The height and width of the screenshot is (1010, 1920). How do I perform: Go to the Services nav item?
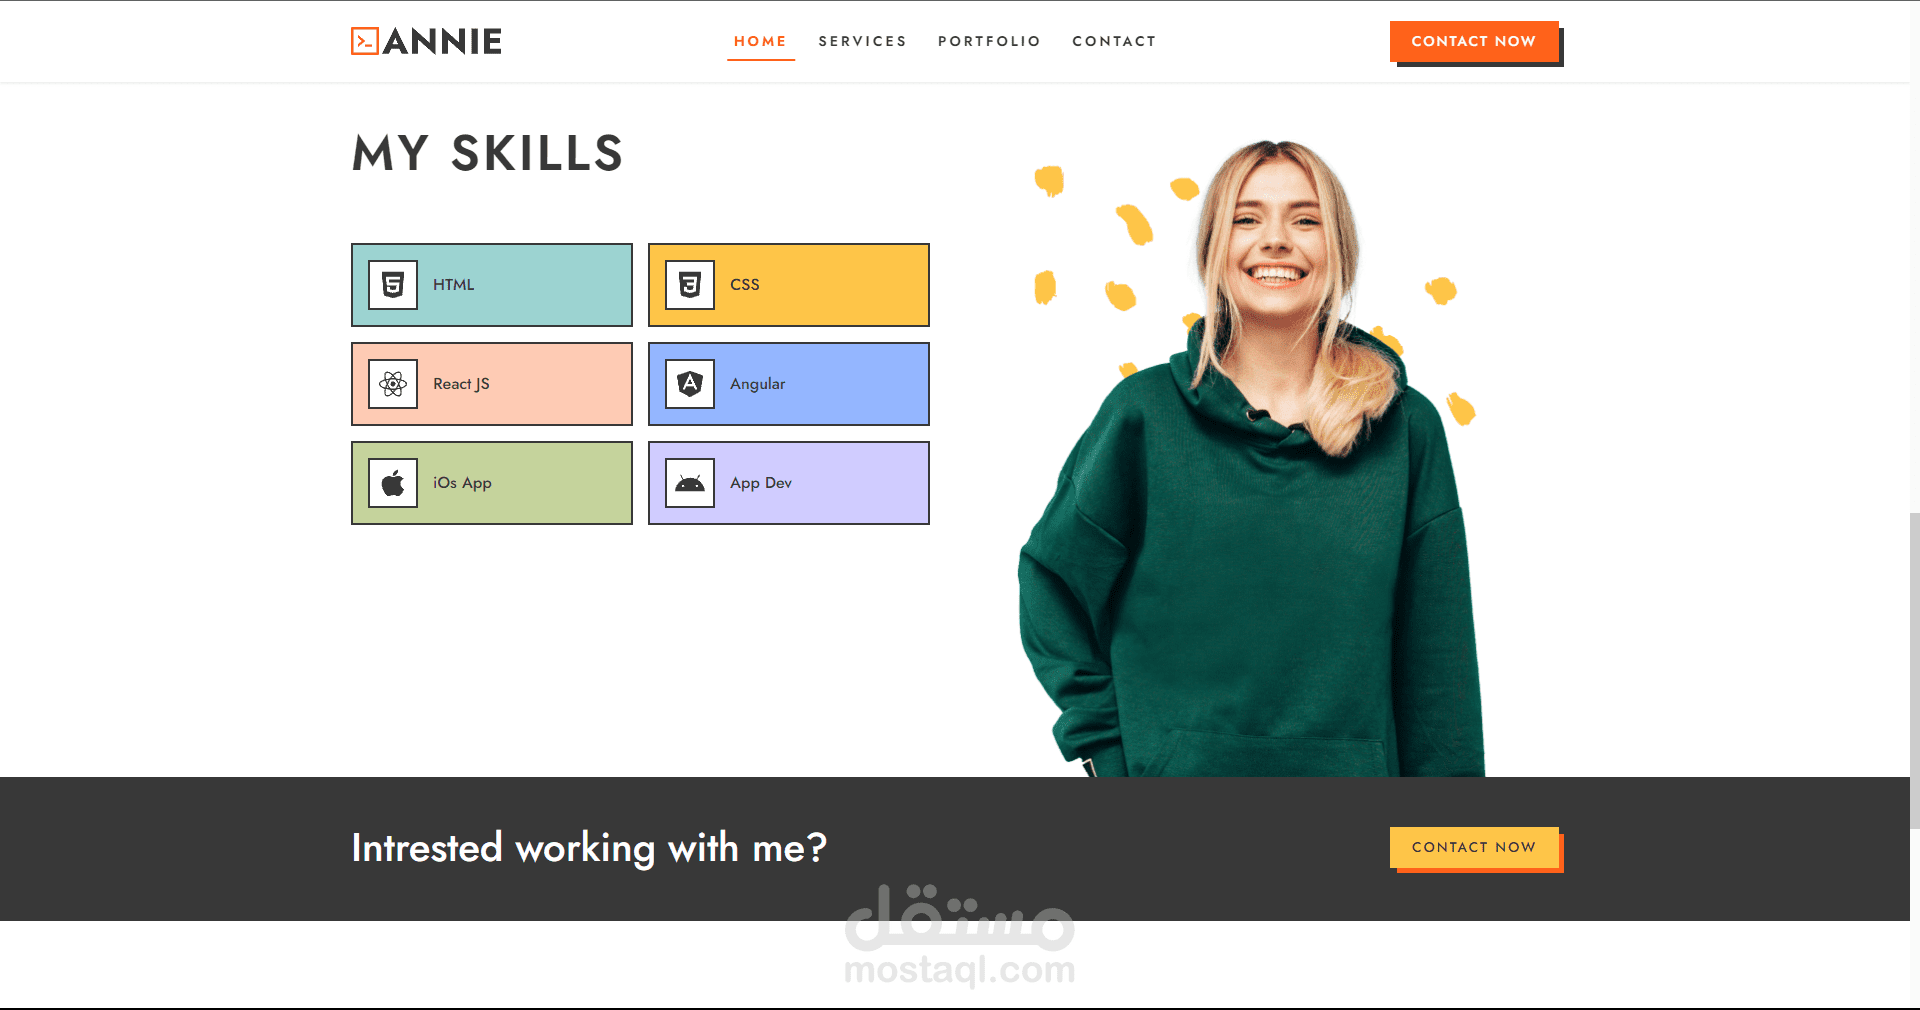[862, 41]
